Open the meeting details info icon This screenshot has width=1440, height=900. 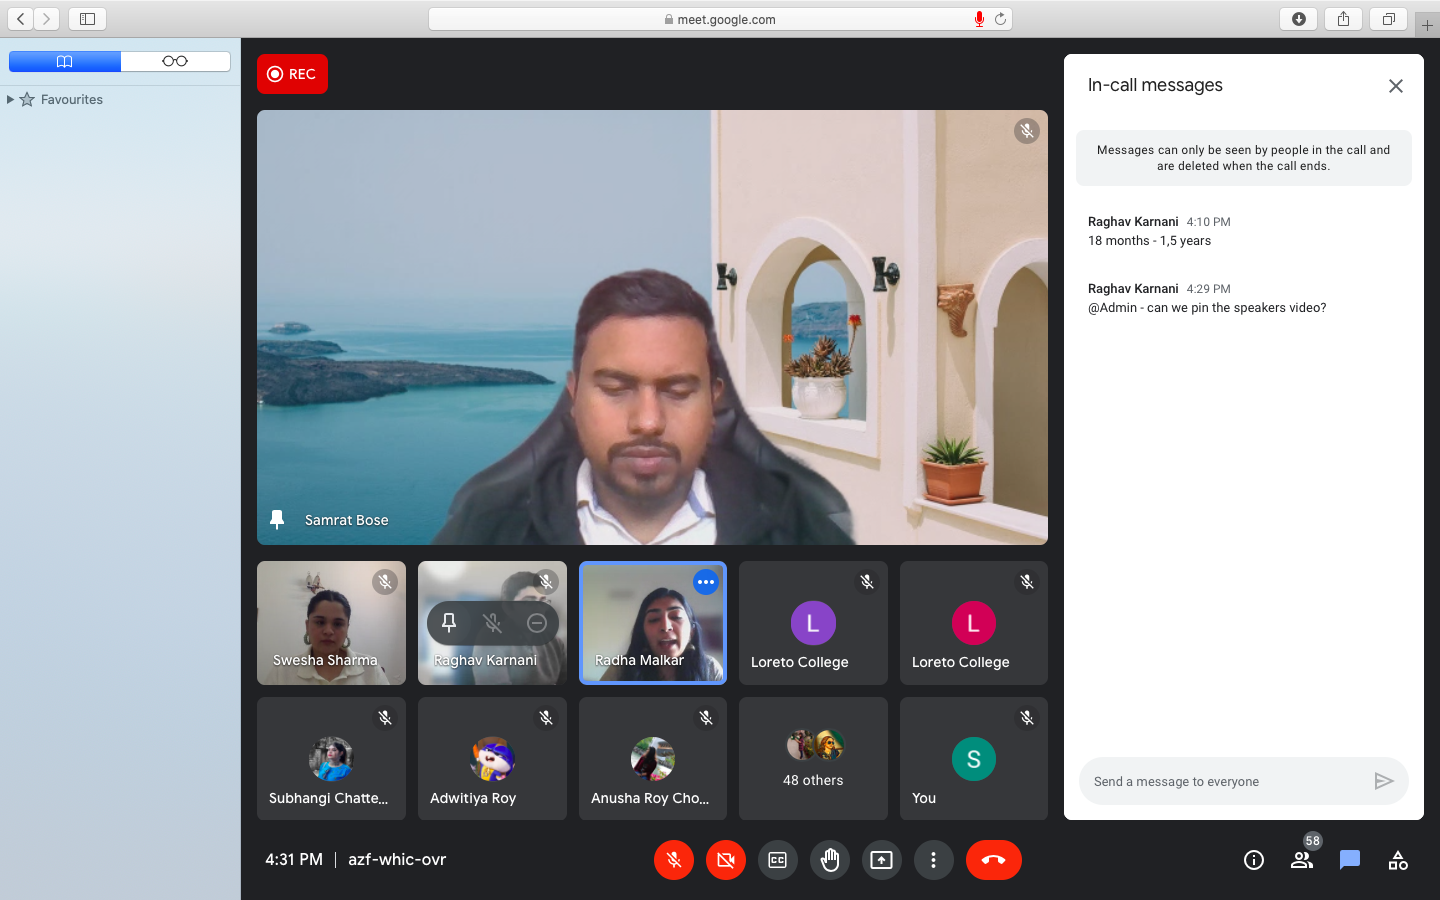[1254, 860]
